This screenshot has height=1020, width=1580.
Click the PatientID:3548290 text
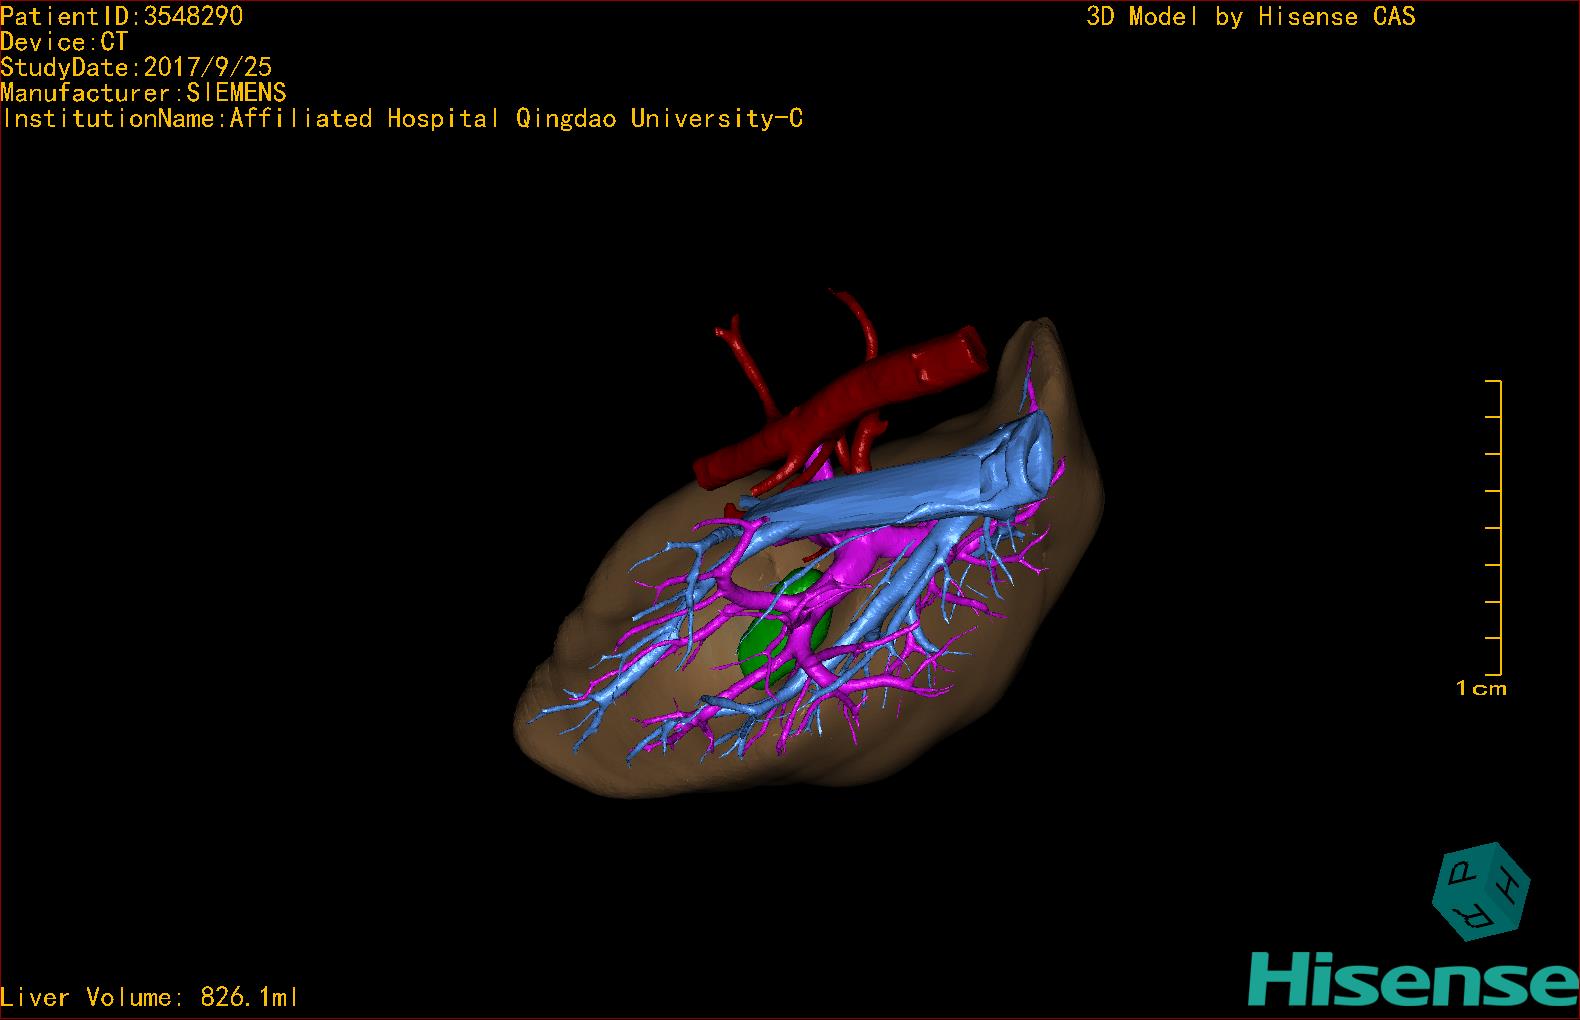pyautogui.click(x=122, y=16)
